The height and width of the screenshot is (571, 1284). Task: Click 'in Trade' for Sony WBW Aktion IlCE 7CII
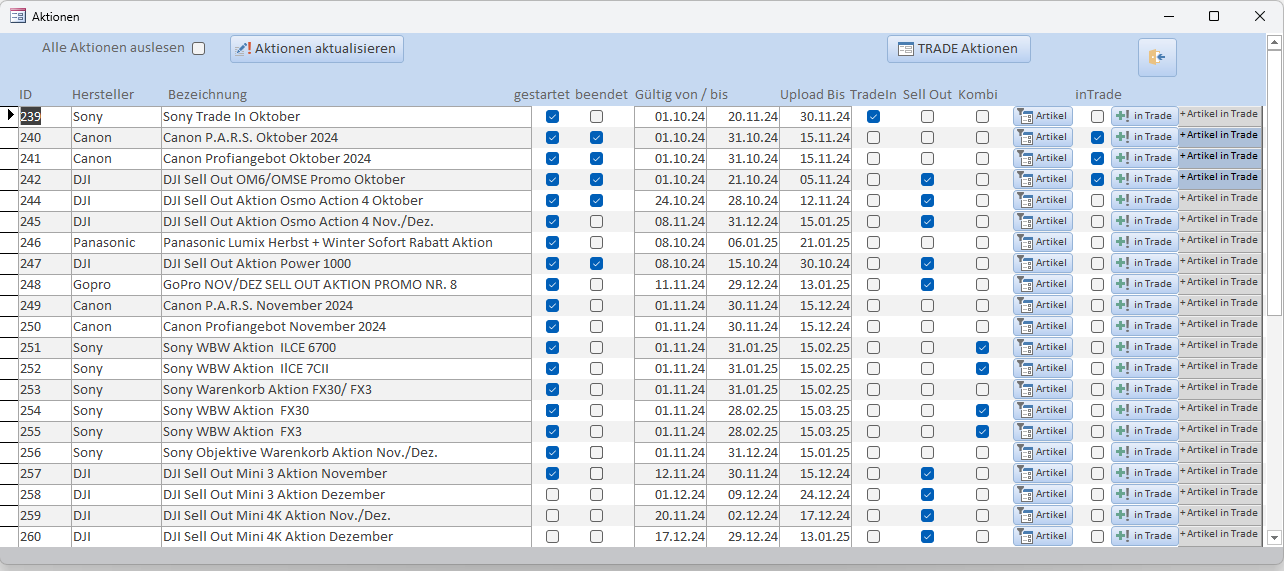[x=1144, y=368]
